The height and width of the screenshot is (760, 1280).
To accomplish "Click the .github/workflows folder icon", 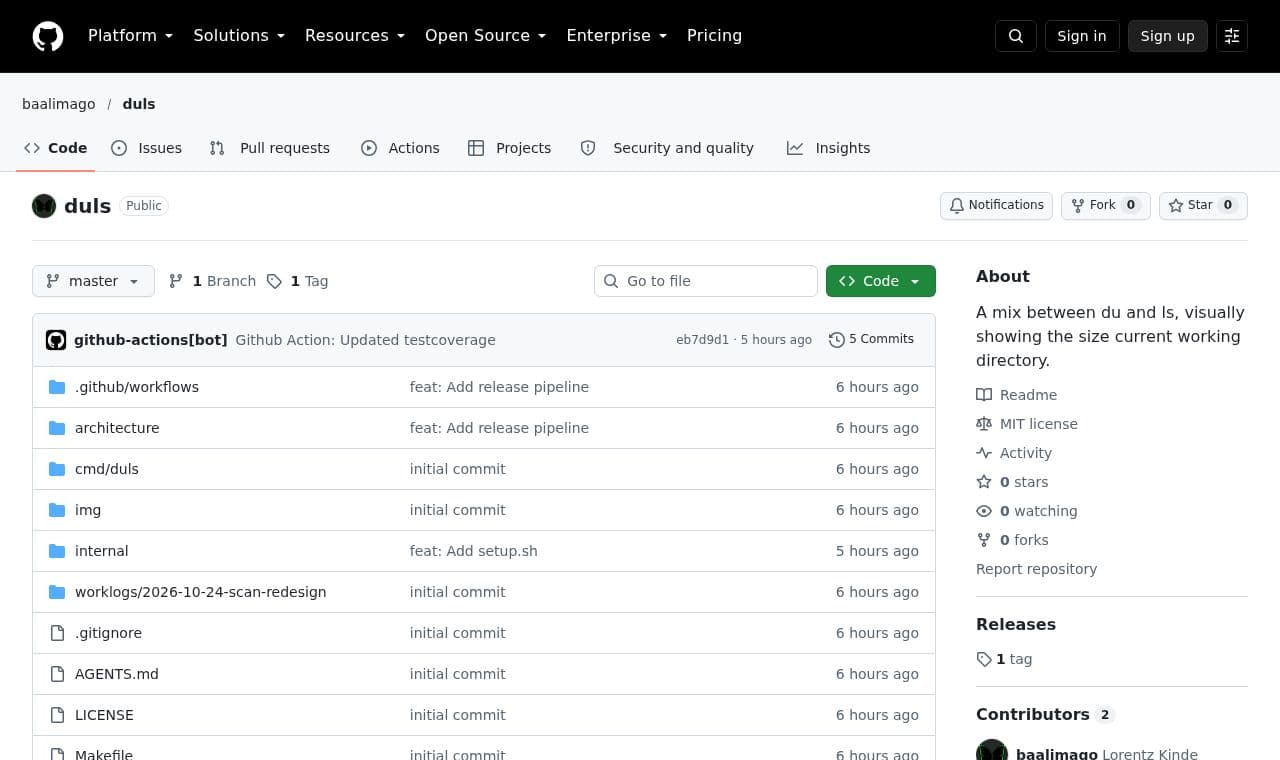I will coord(57,387).
